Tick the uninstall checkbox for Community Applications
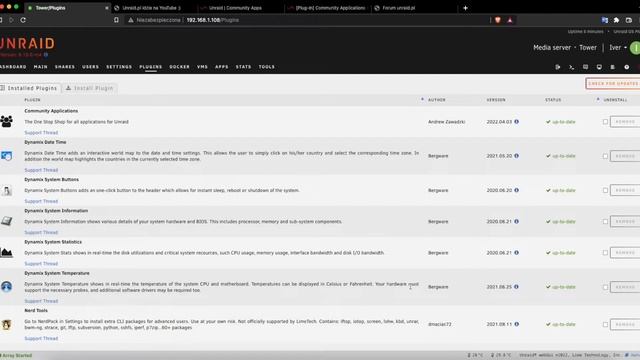Viewport: 640px width, 360px height. pyautogui.click(x=605, y=122)
